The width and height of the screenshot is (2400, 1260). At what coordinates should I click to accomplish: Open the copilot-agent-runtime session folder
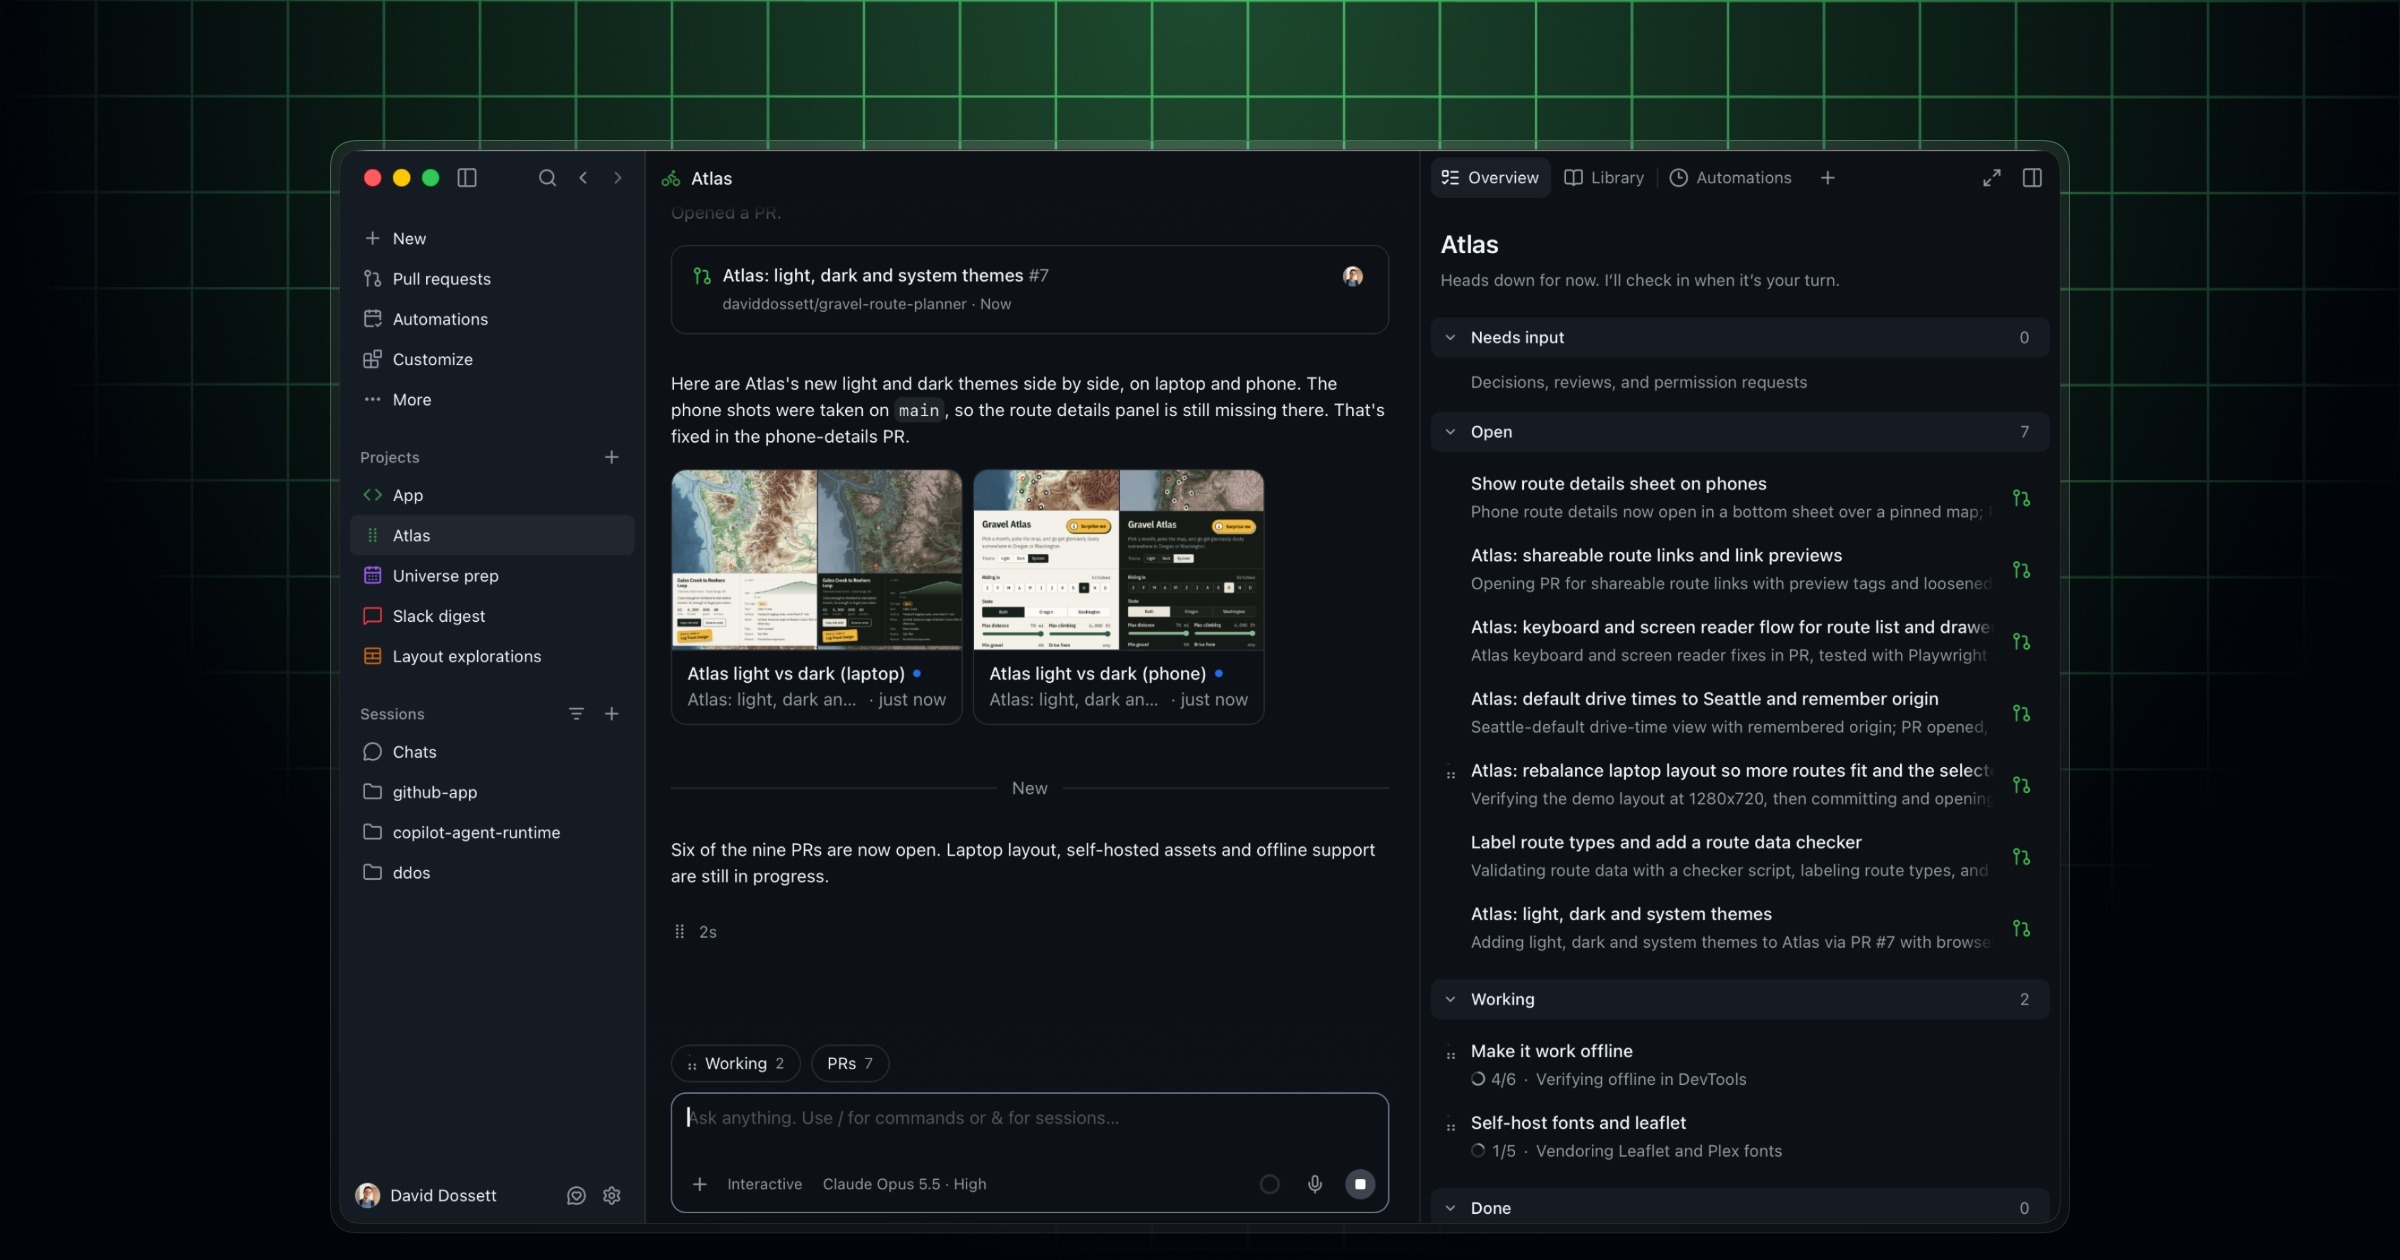492,833
